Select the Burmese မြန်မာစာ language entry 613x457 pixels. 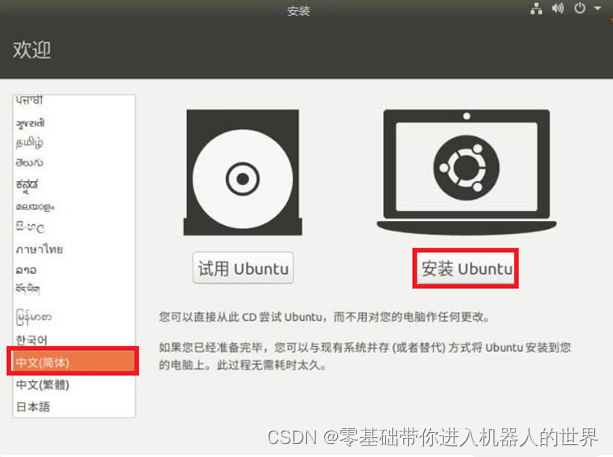(74, 317)
